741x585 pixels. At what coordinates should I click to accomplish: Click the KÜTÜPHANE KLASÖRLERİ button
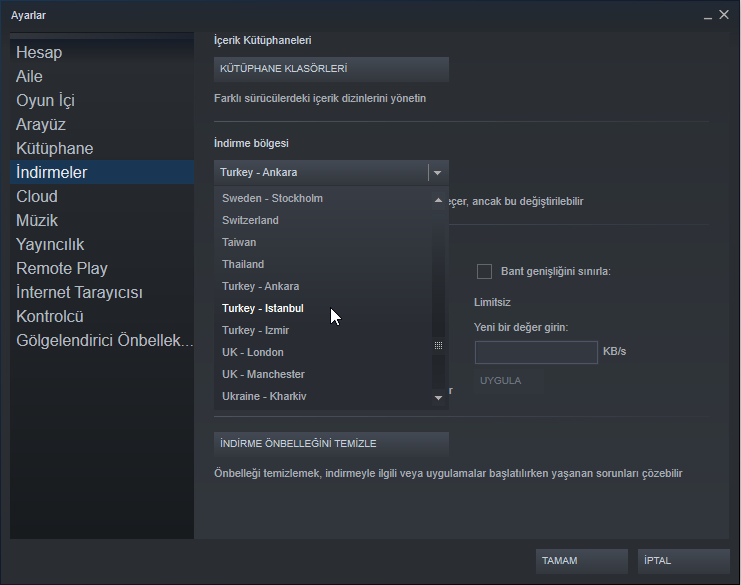pyautogui.click(x=331, y=69)
